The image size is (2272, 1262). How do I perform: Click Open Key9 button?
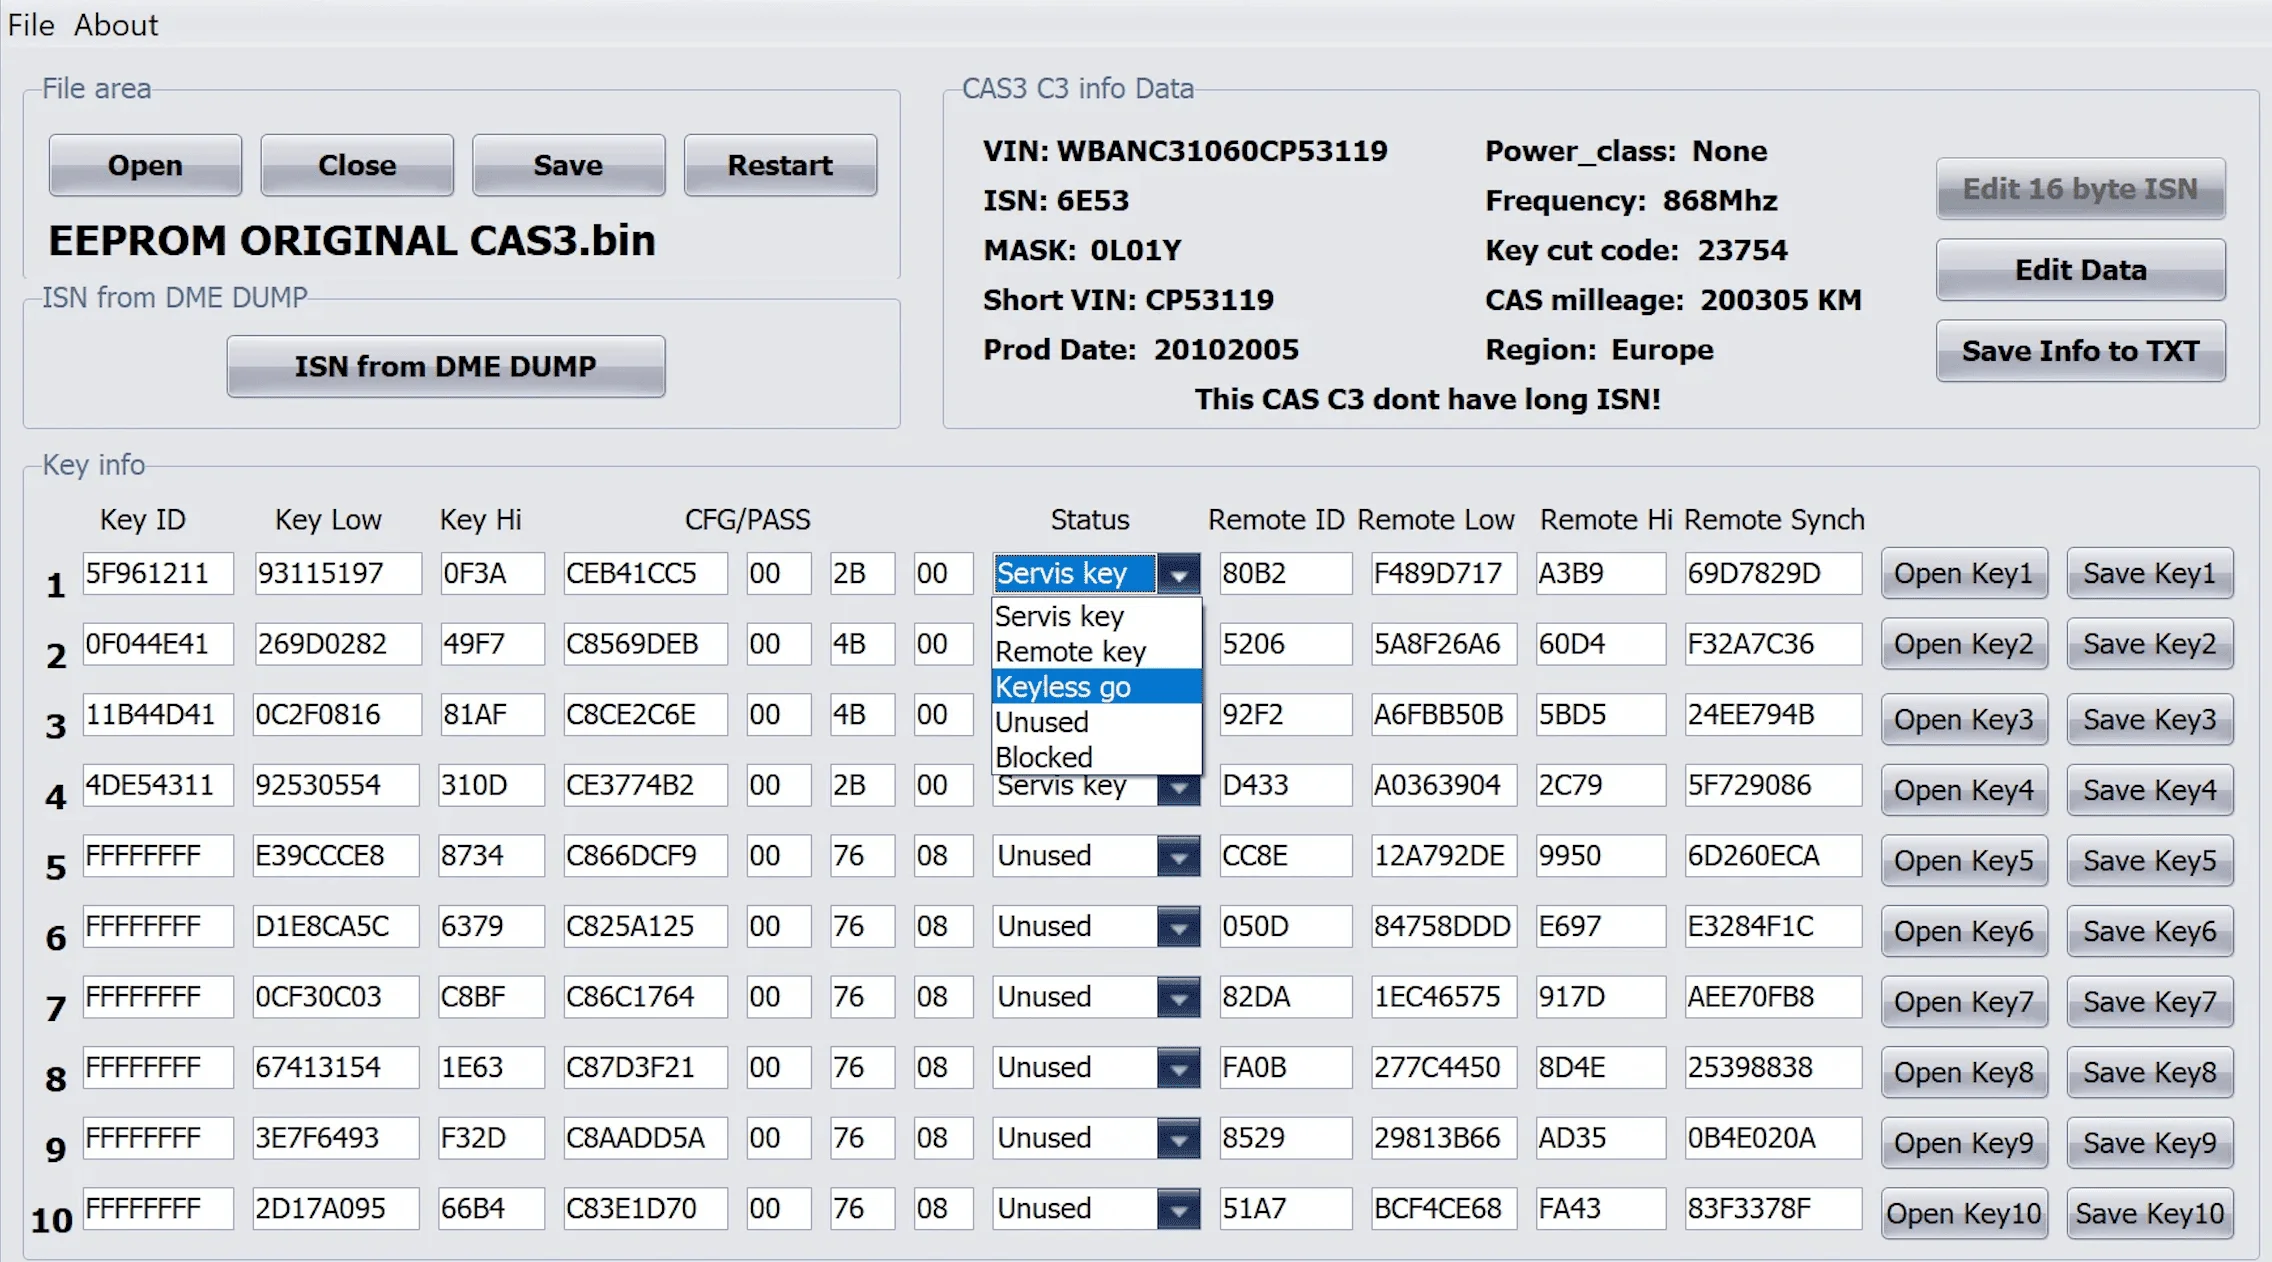tap(1964, 1142)
